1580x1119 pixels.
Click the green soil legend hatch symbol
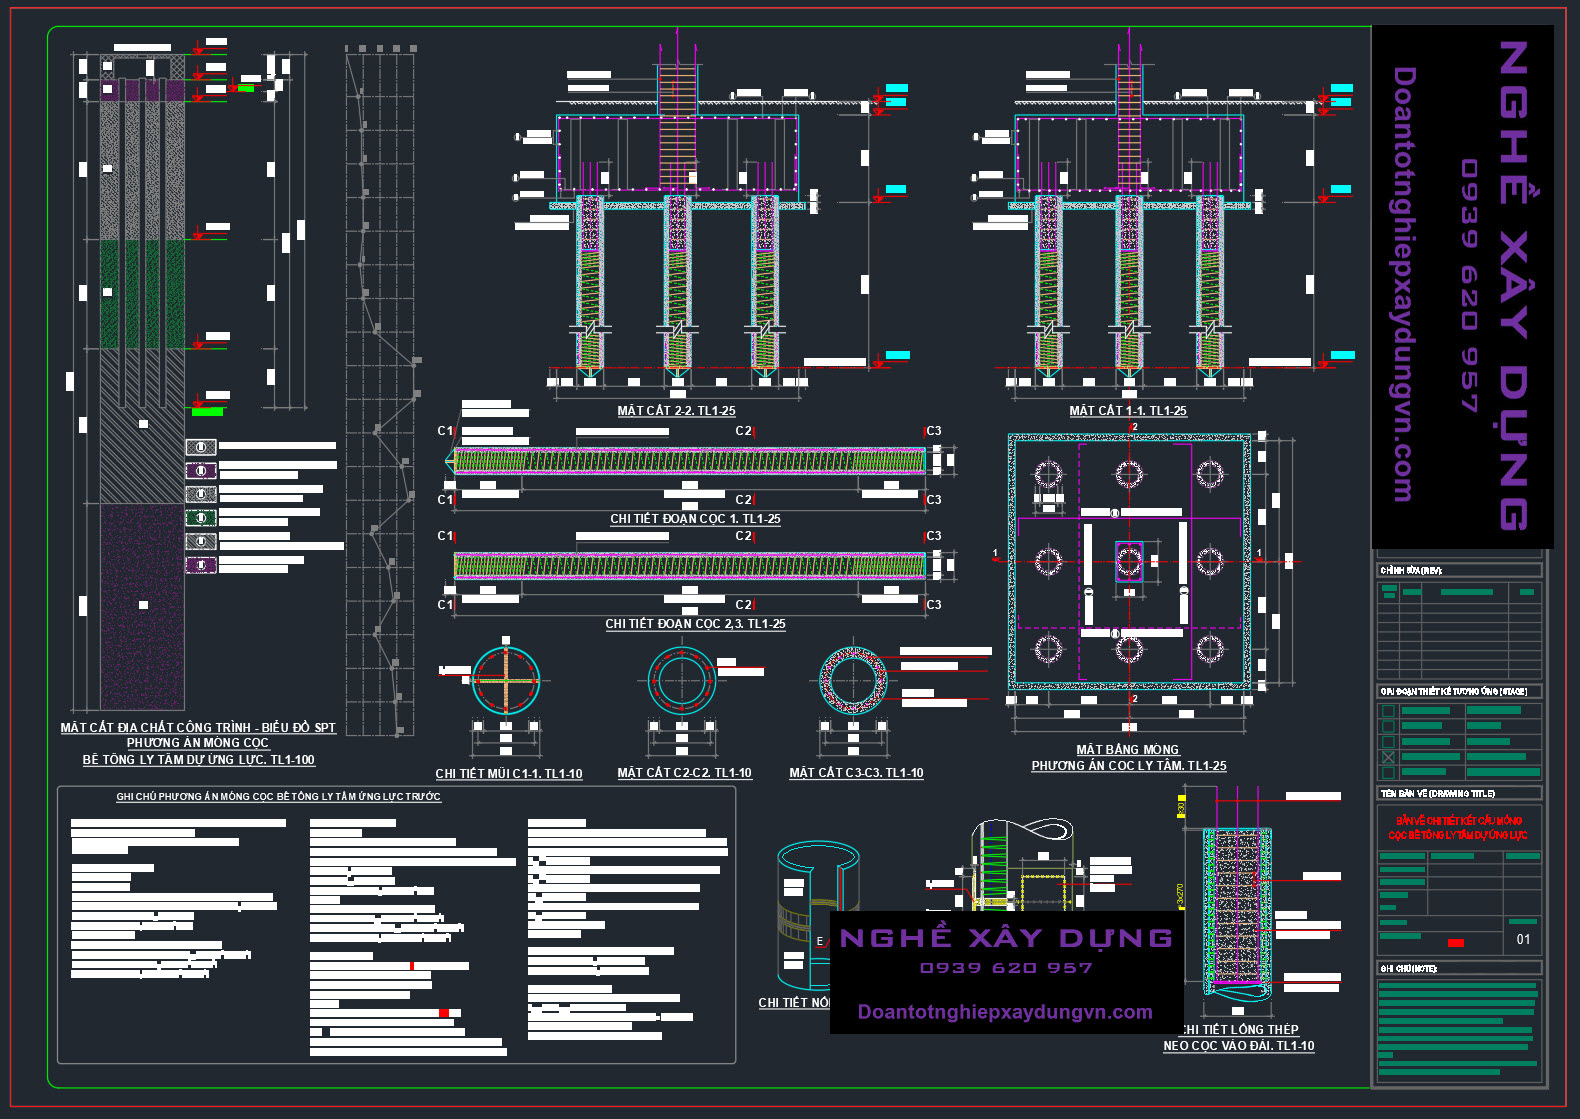(201, 518)
